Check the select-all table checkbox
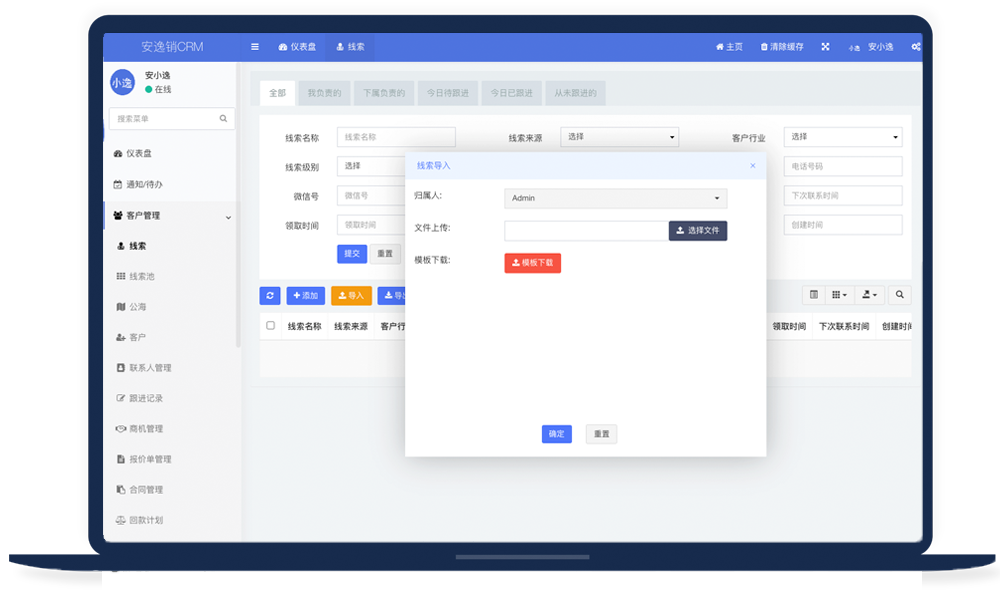1000x590 pixels. (270, 326)
